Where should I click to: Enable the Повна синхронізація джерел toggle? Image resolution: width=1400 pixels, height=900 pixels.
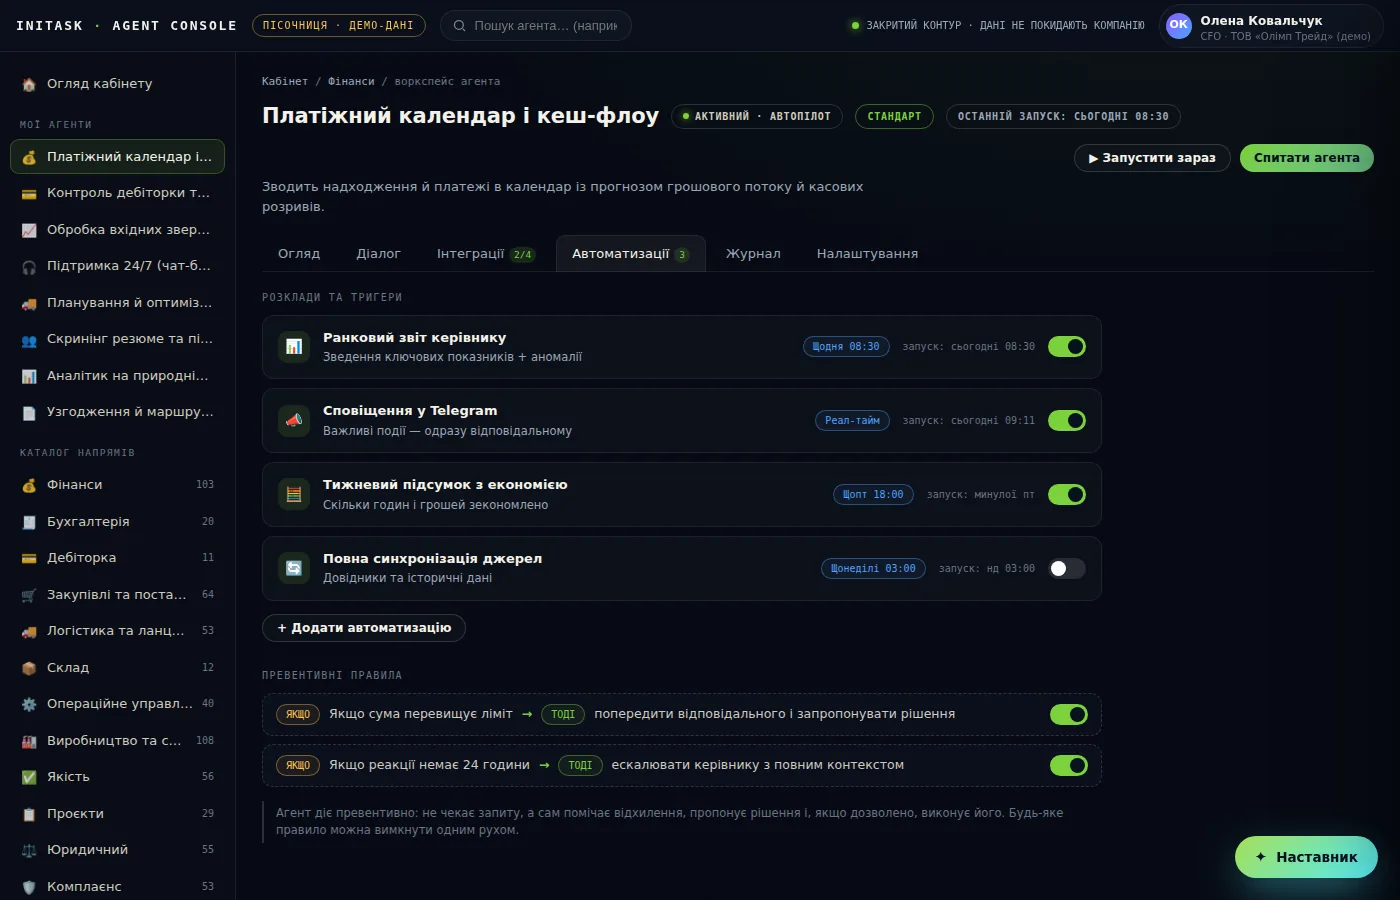point(1067,568)
